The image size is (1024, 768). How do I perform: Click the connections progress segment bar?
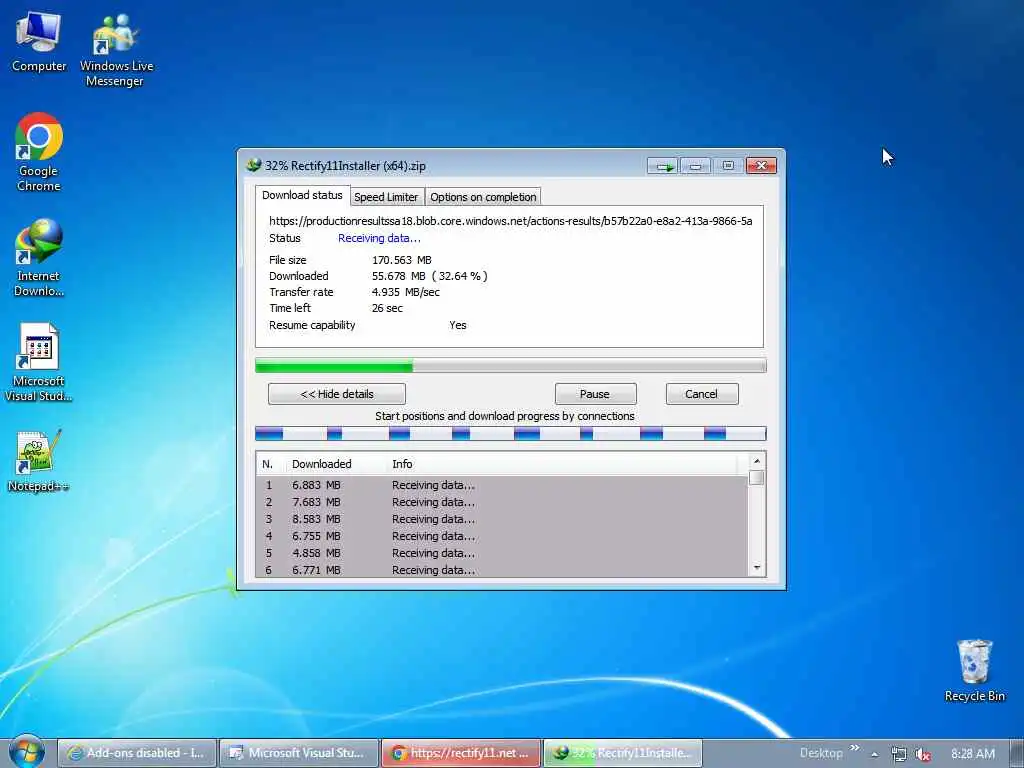coord(511,433)
